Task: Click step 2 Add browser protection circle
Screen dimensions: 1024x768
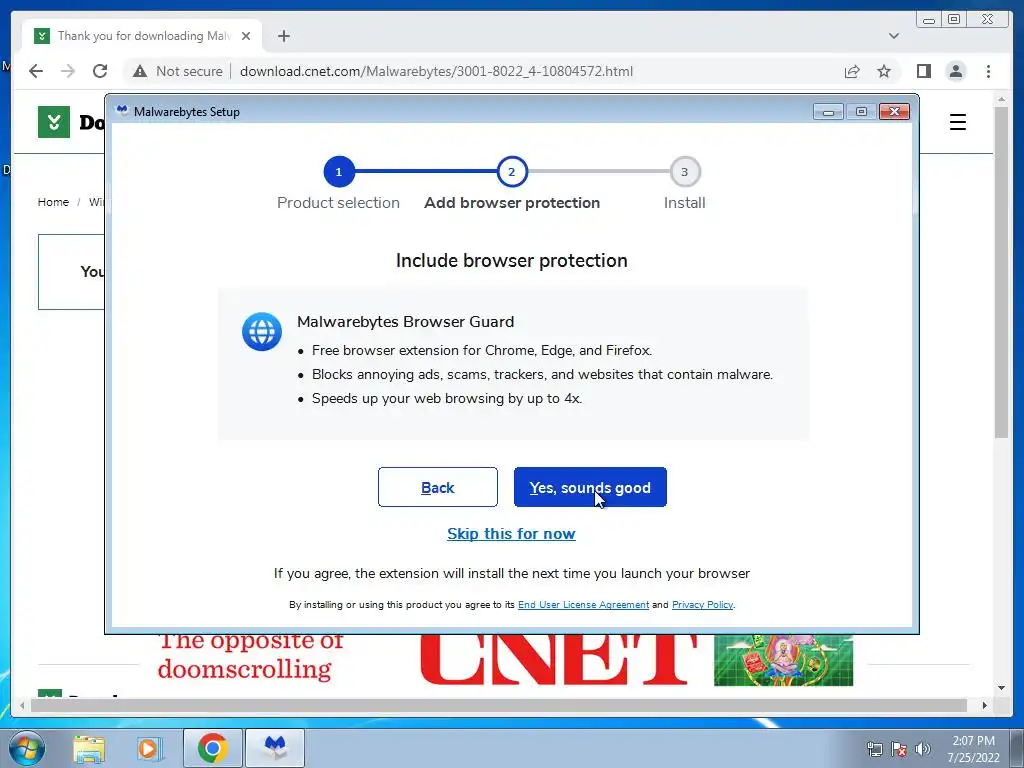Action: 511,172
